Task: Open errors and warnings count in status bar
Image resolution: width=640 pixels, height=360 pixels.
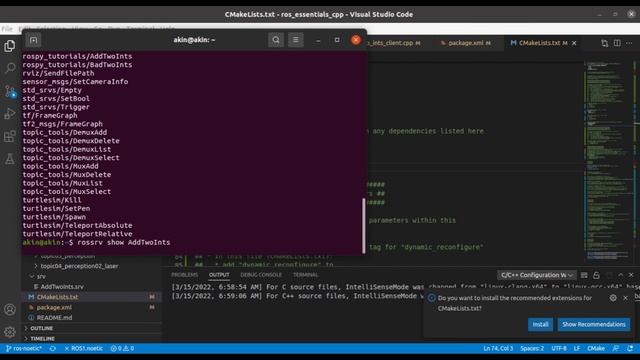Action: pos(122,349)
